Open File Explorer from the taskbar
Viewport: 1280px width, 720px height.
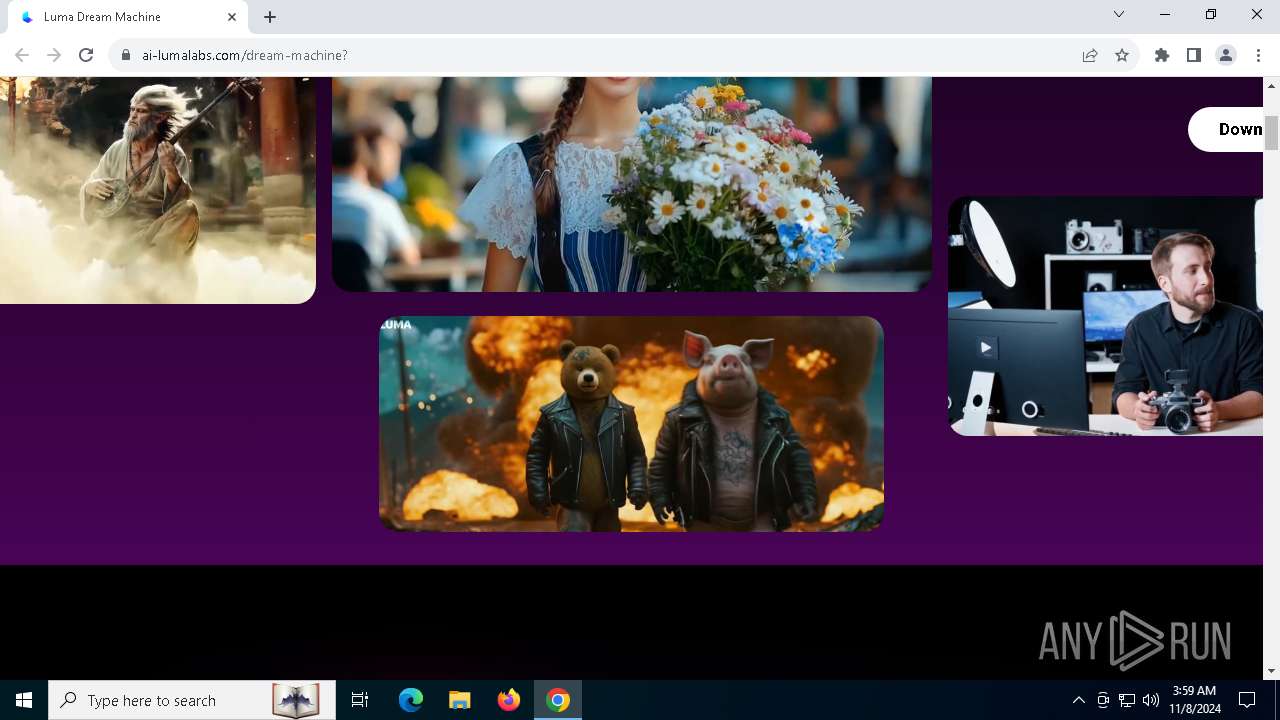(459, 700)
